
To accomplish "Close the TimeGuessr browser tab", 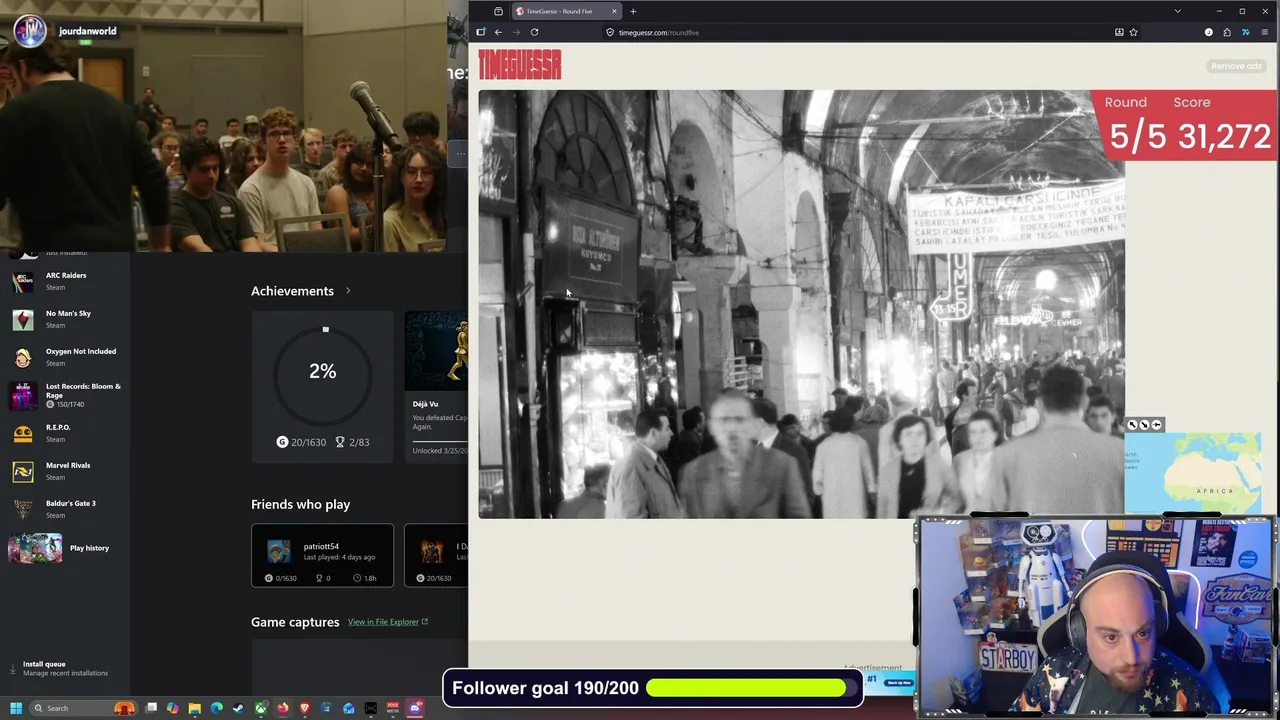I will (x=614, y=11).
